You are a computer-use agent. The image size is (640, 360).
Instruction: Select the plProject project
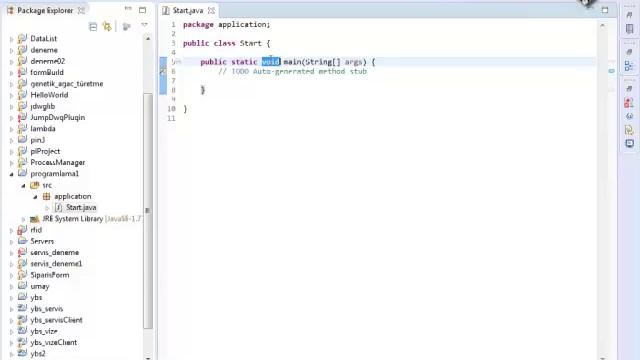pos(45,151)
